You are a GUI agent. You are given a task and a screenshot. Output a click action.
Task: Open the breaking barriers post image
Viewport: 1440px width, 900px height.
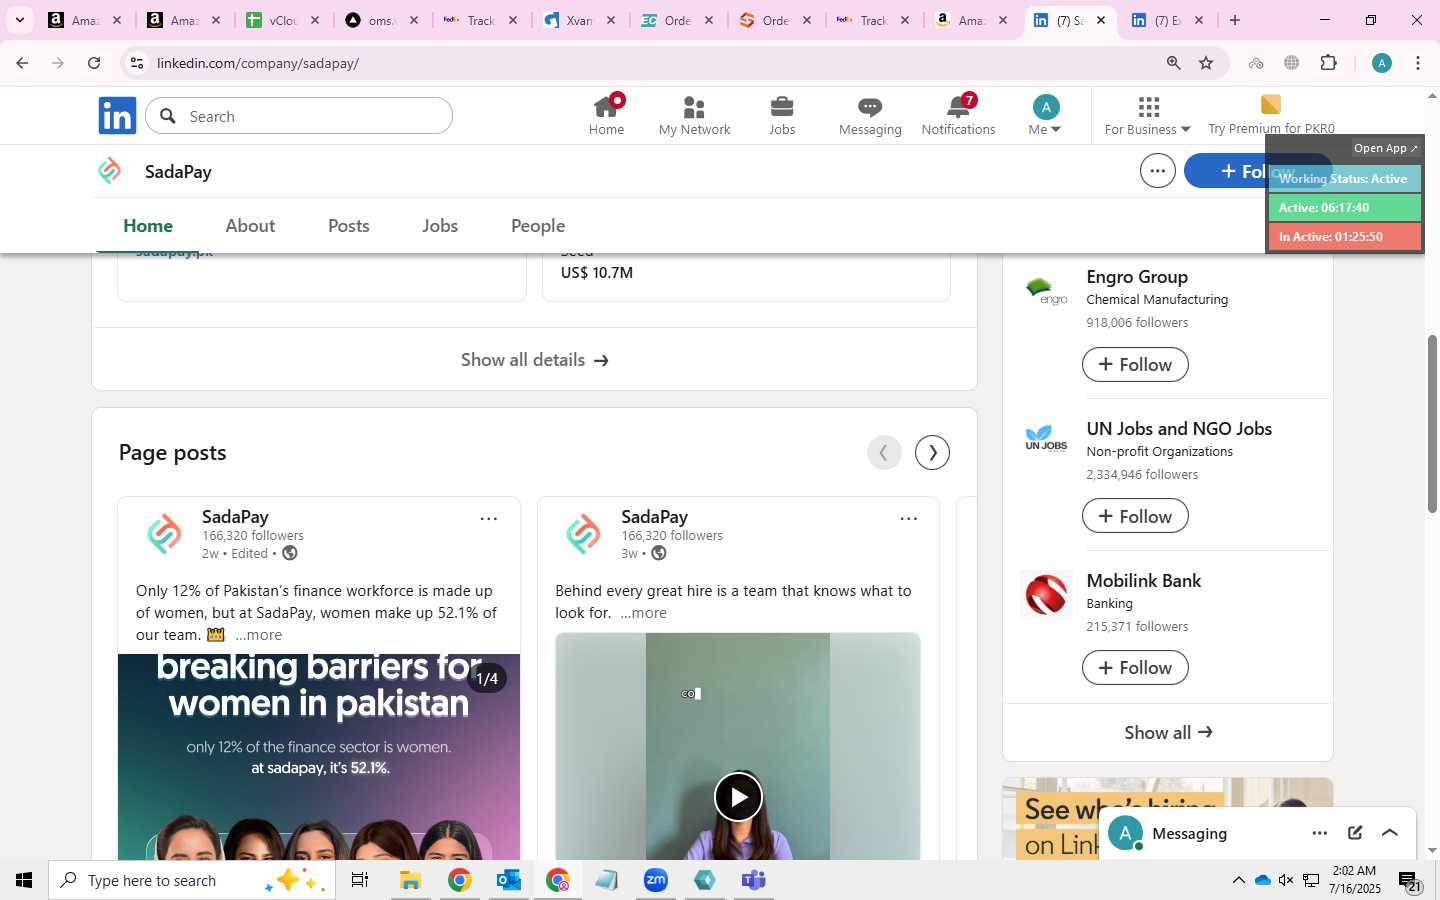pos(319,757)
